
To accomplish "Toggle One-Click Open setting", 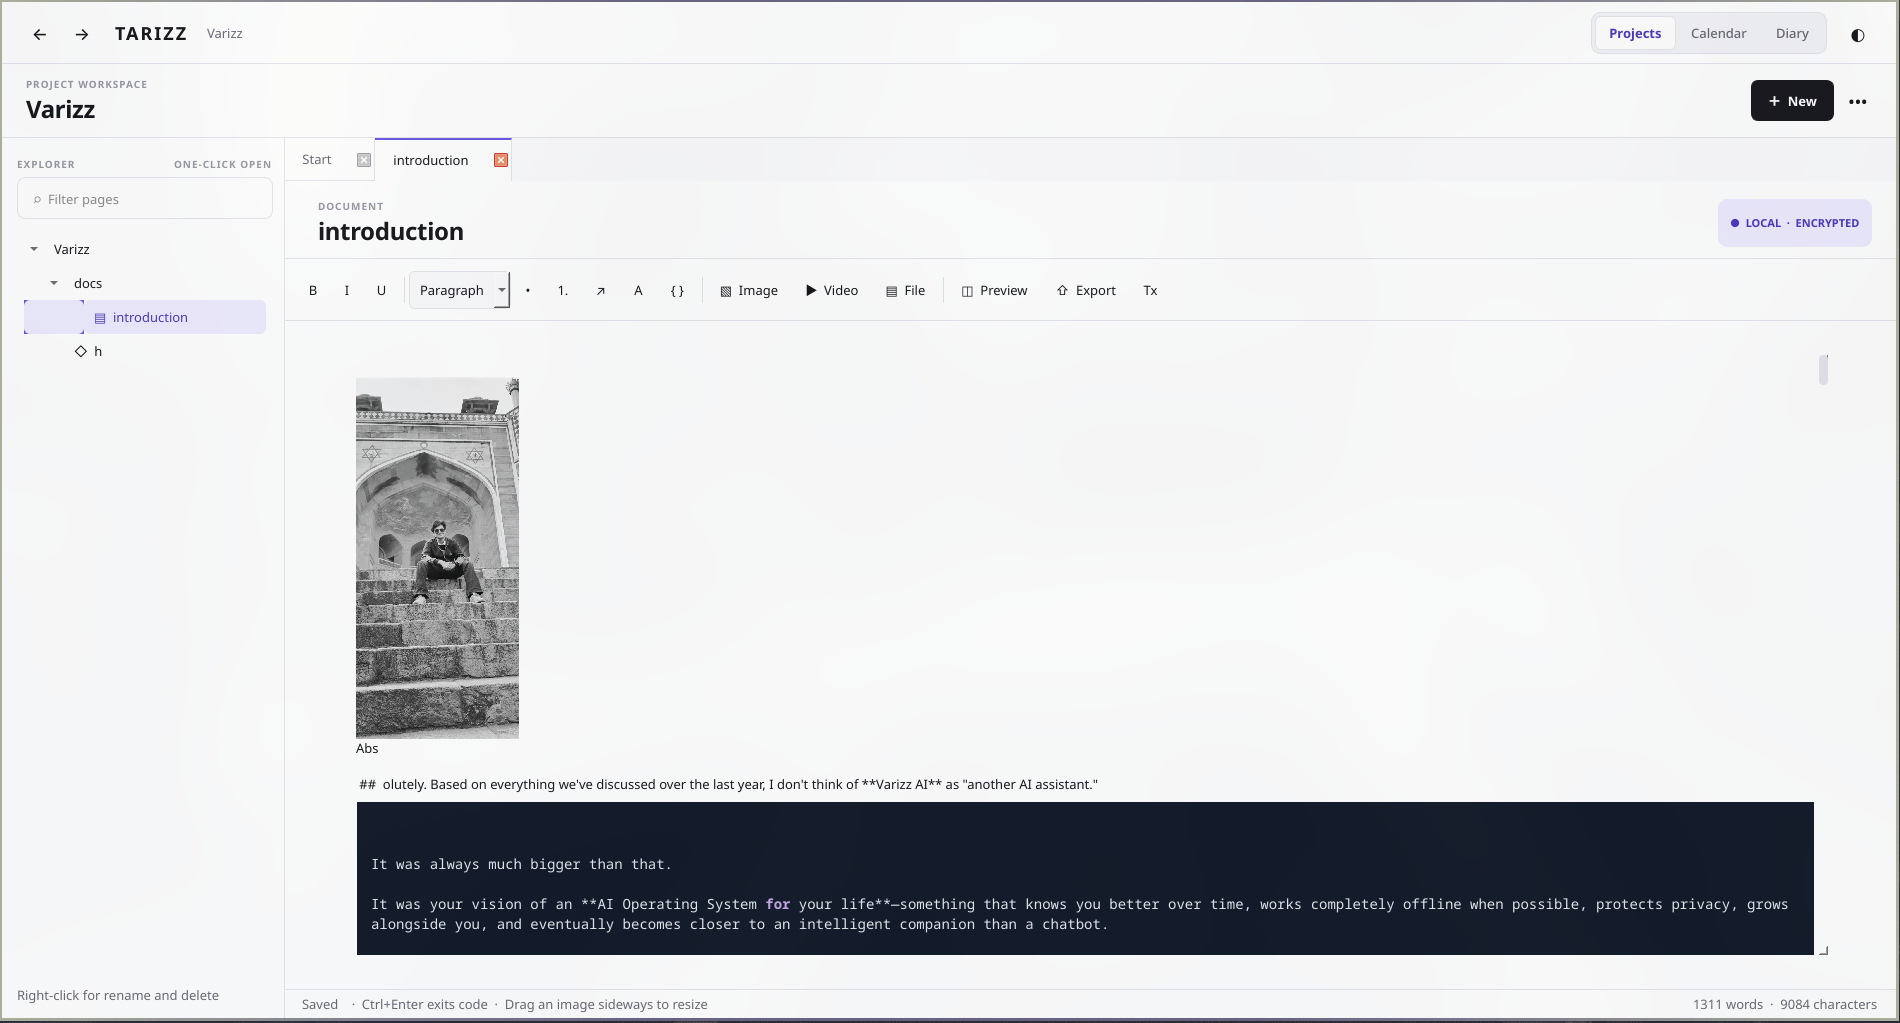I will click(x=222, y=164).
